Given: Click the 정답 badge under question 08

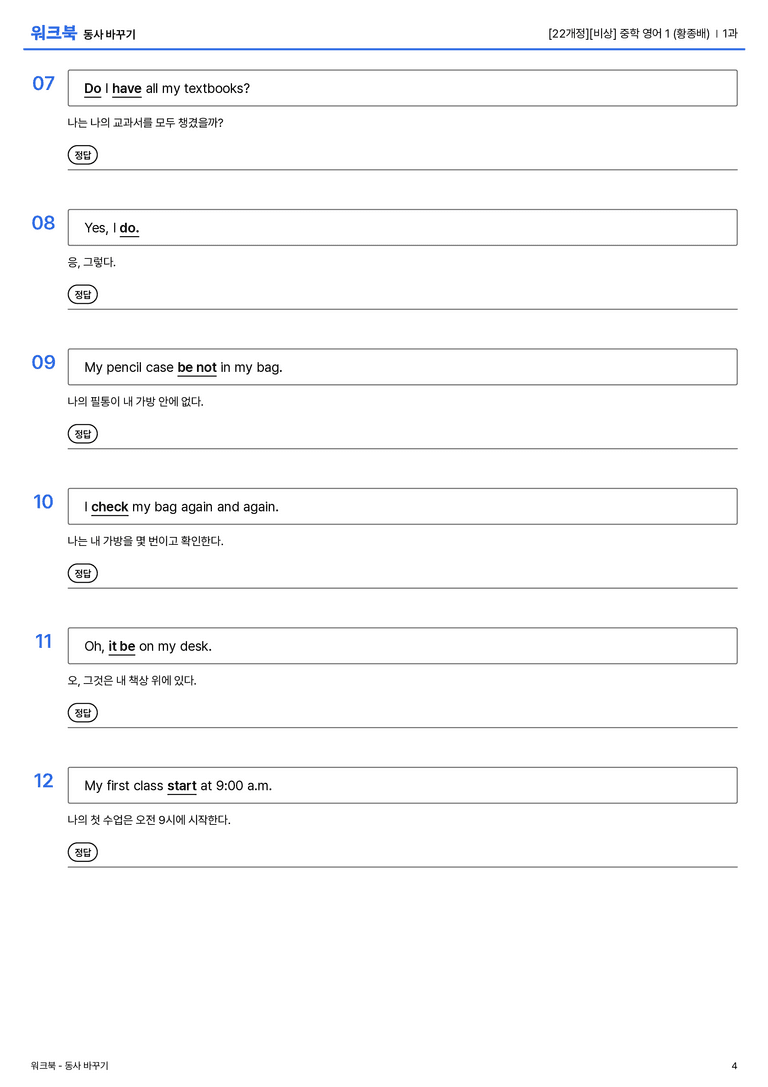Looking at the screenshot, I should pos(82,294).
